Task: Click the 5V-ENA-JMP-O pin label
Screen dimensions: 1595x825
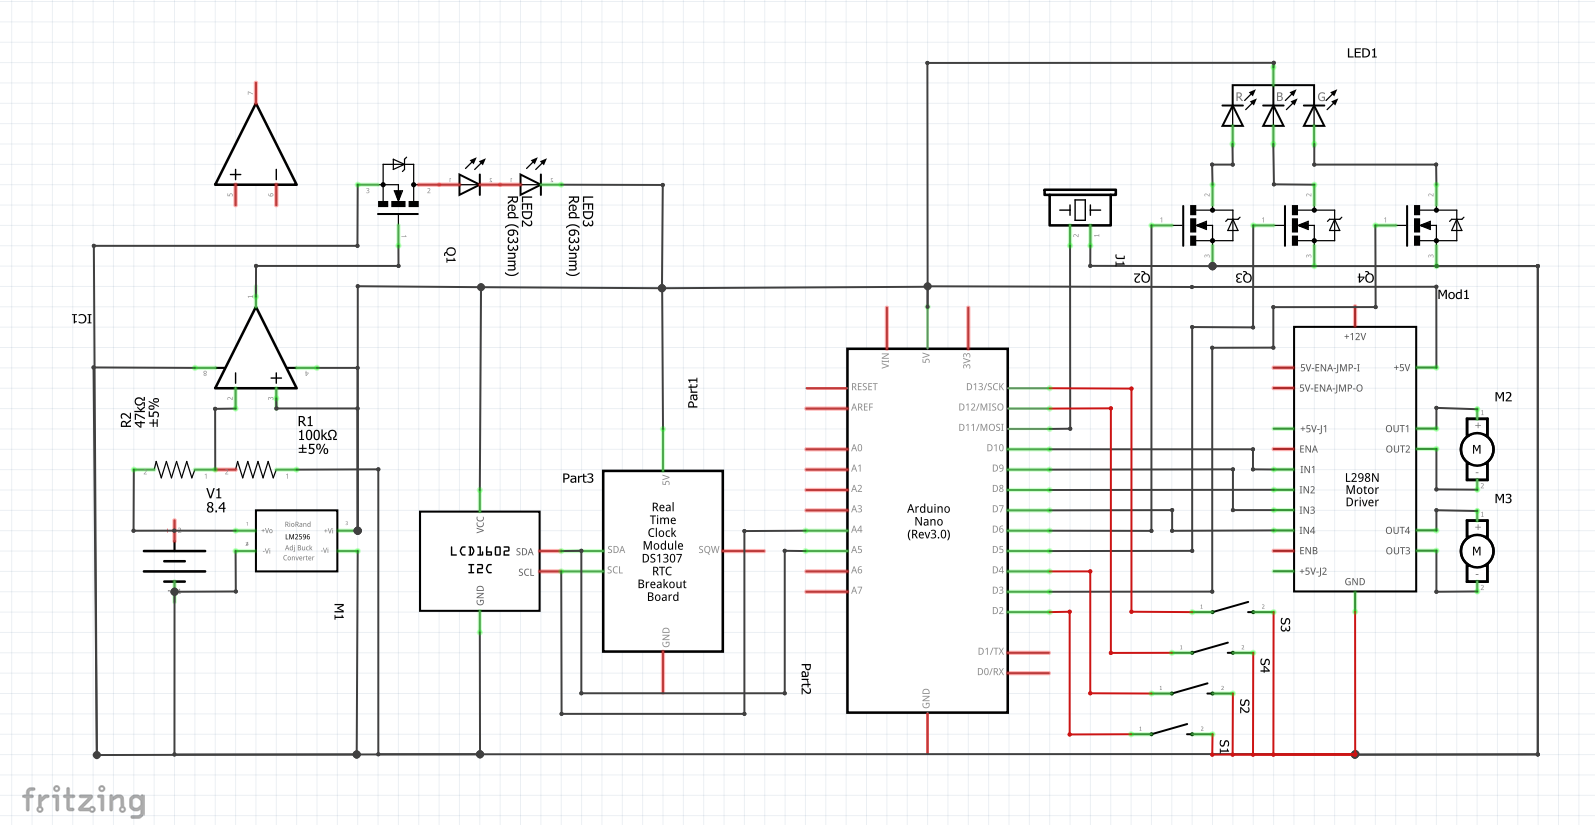Action: (1331, 388)
